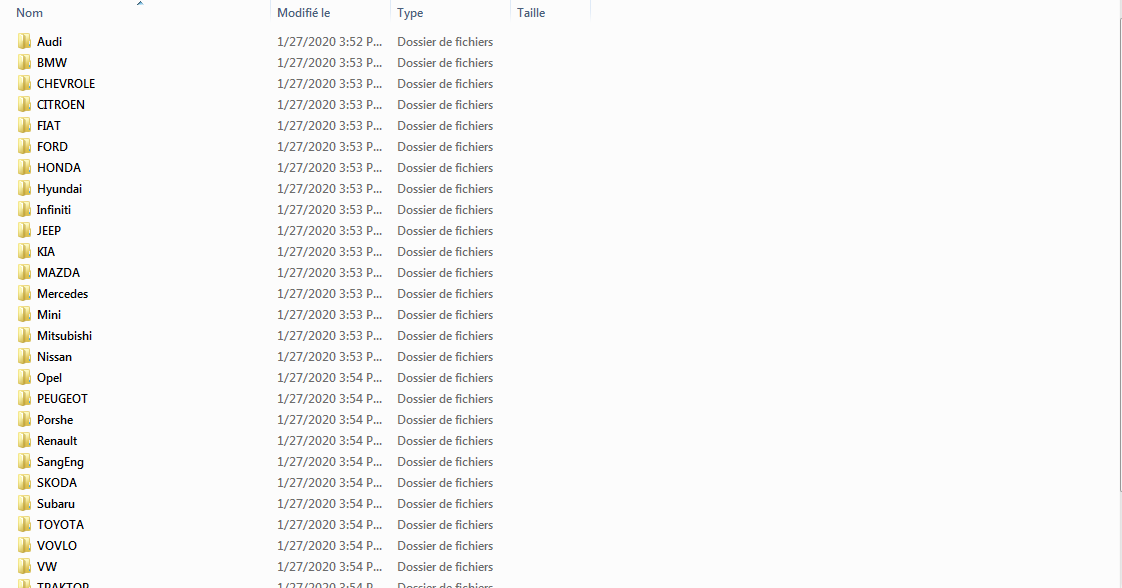Click the Audi modified date cell
The height and width of the screenshot is (588, 1122).
point(330,41)
